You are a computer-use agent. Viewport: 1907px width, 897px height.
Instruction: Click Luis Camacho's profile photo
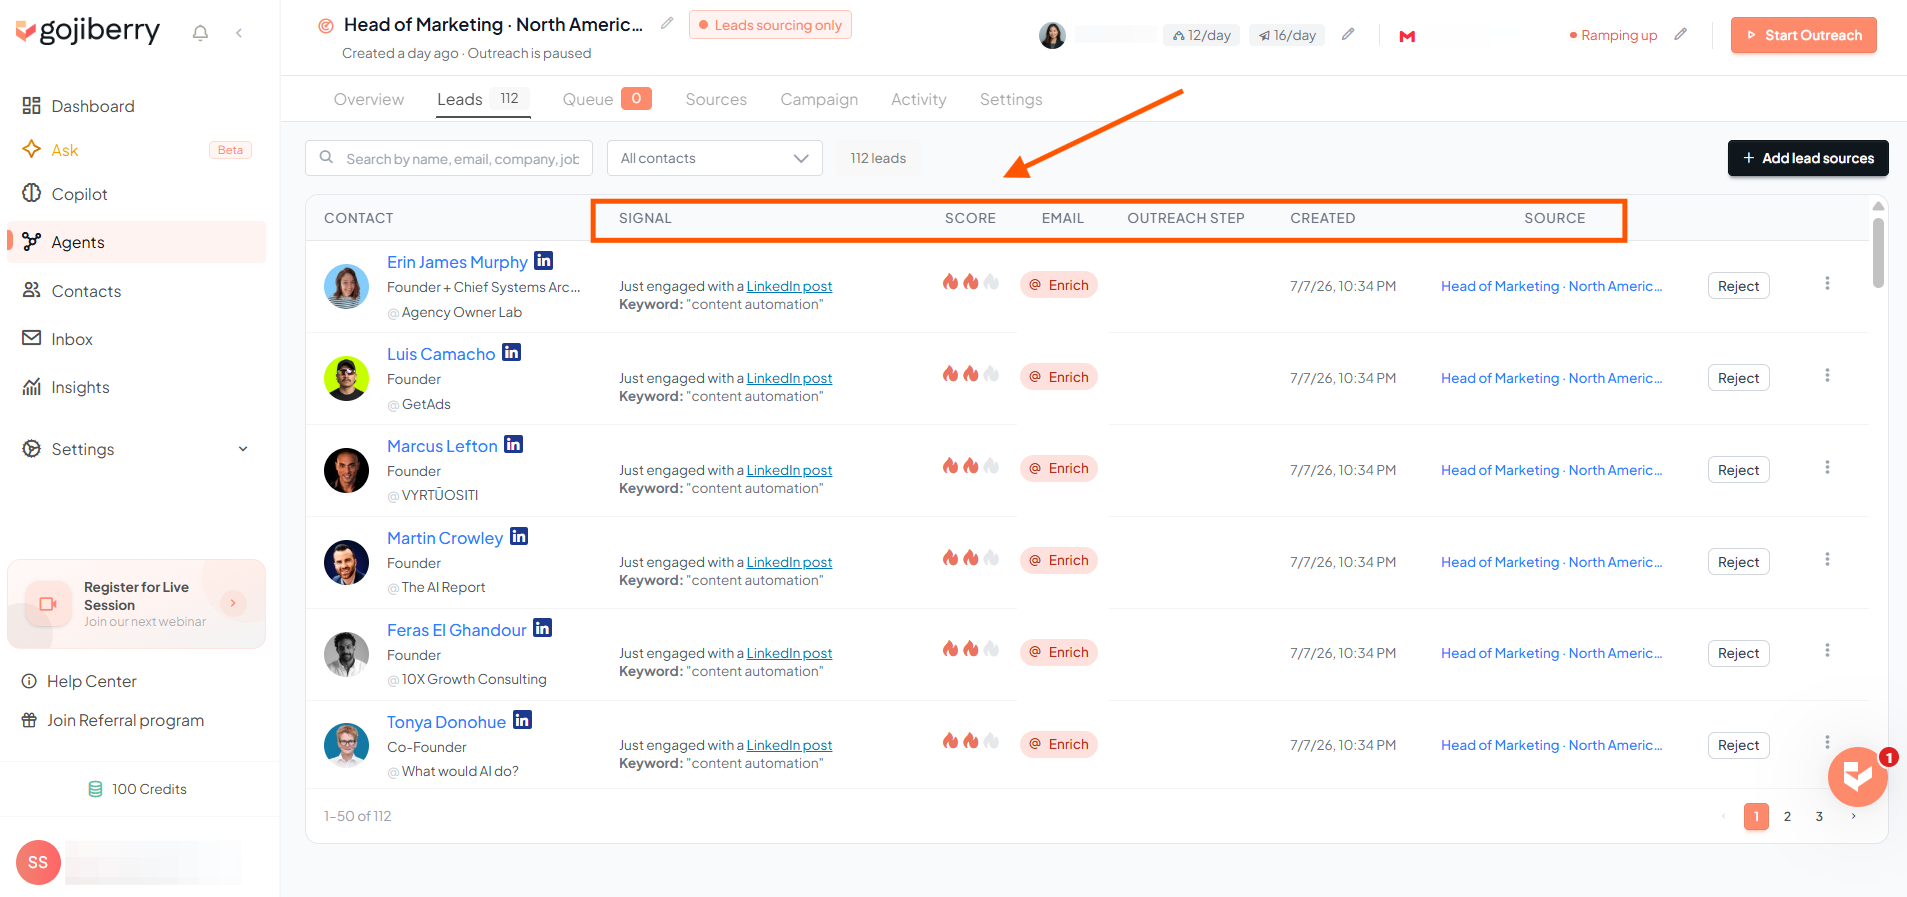pyautogui.click(x=347, y=378)
